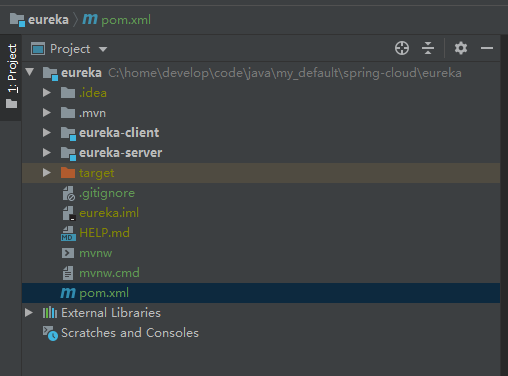Click the Maven m icon beside tree pom.xml

(x=68, y=293)
